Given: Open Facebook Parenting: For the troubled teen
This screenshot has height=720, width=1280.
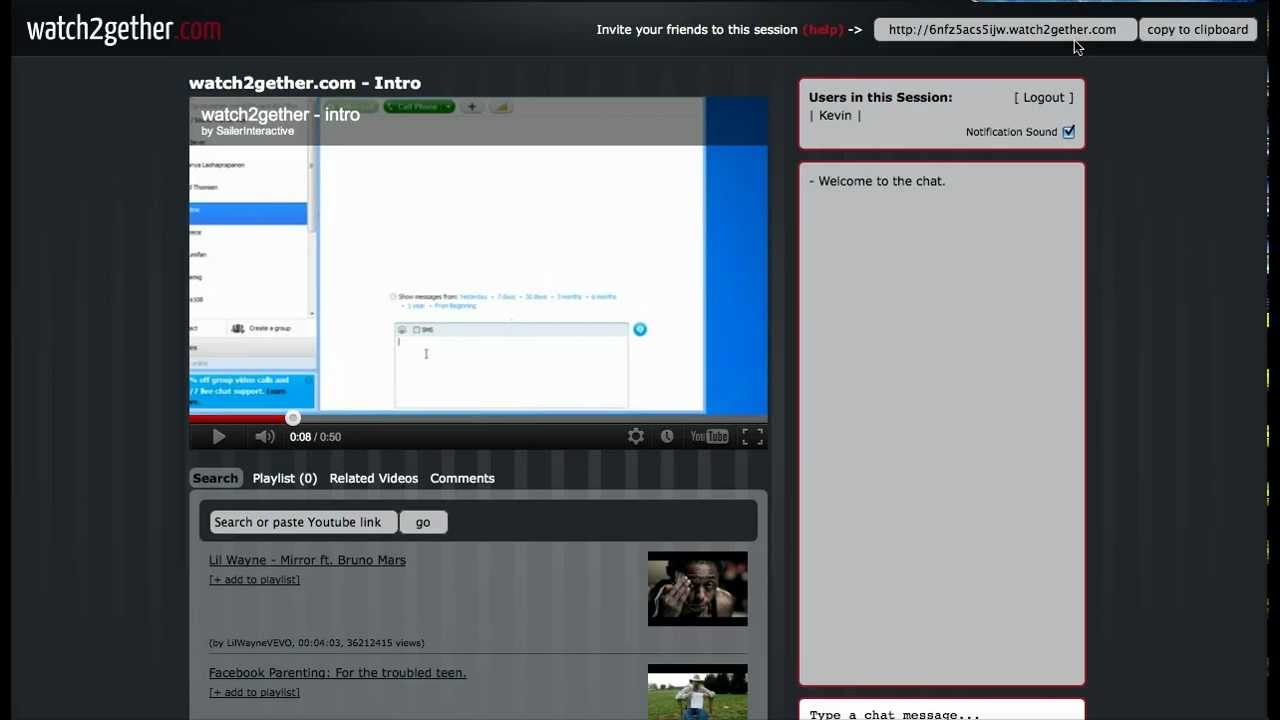Looking at the screenshot, I should point(337,673).
